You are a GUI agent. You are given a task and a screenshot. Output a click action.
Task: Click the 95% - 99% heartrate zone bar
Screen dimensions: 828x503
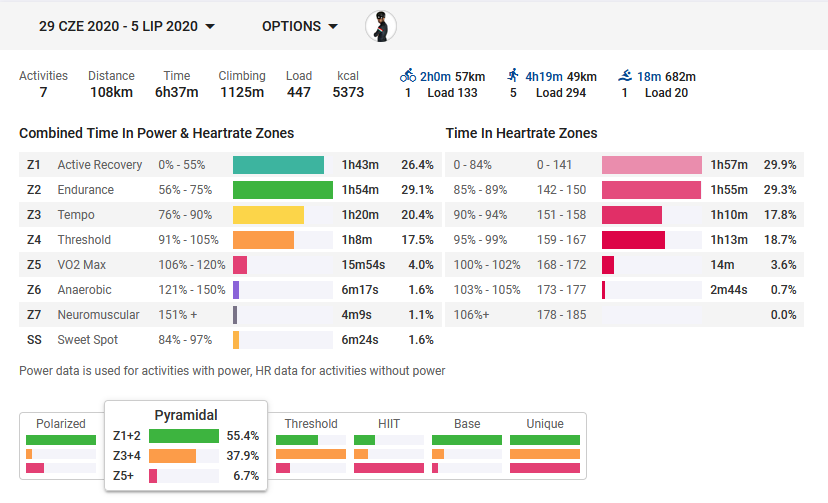coord(633,240)
